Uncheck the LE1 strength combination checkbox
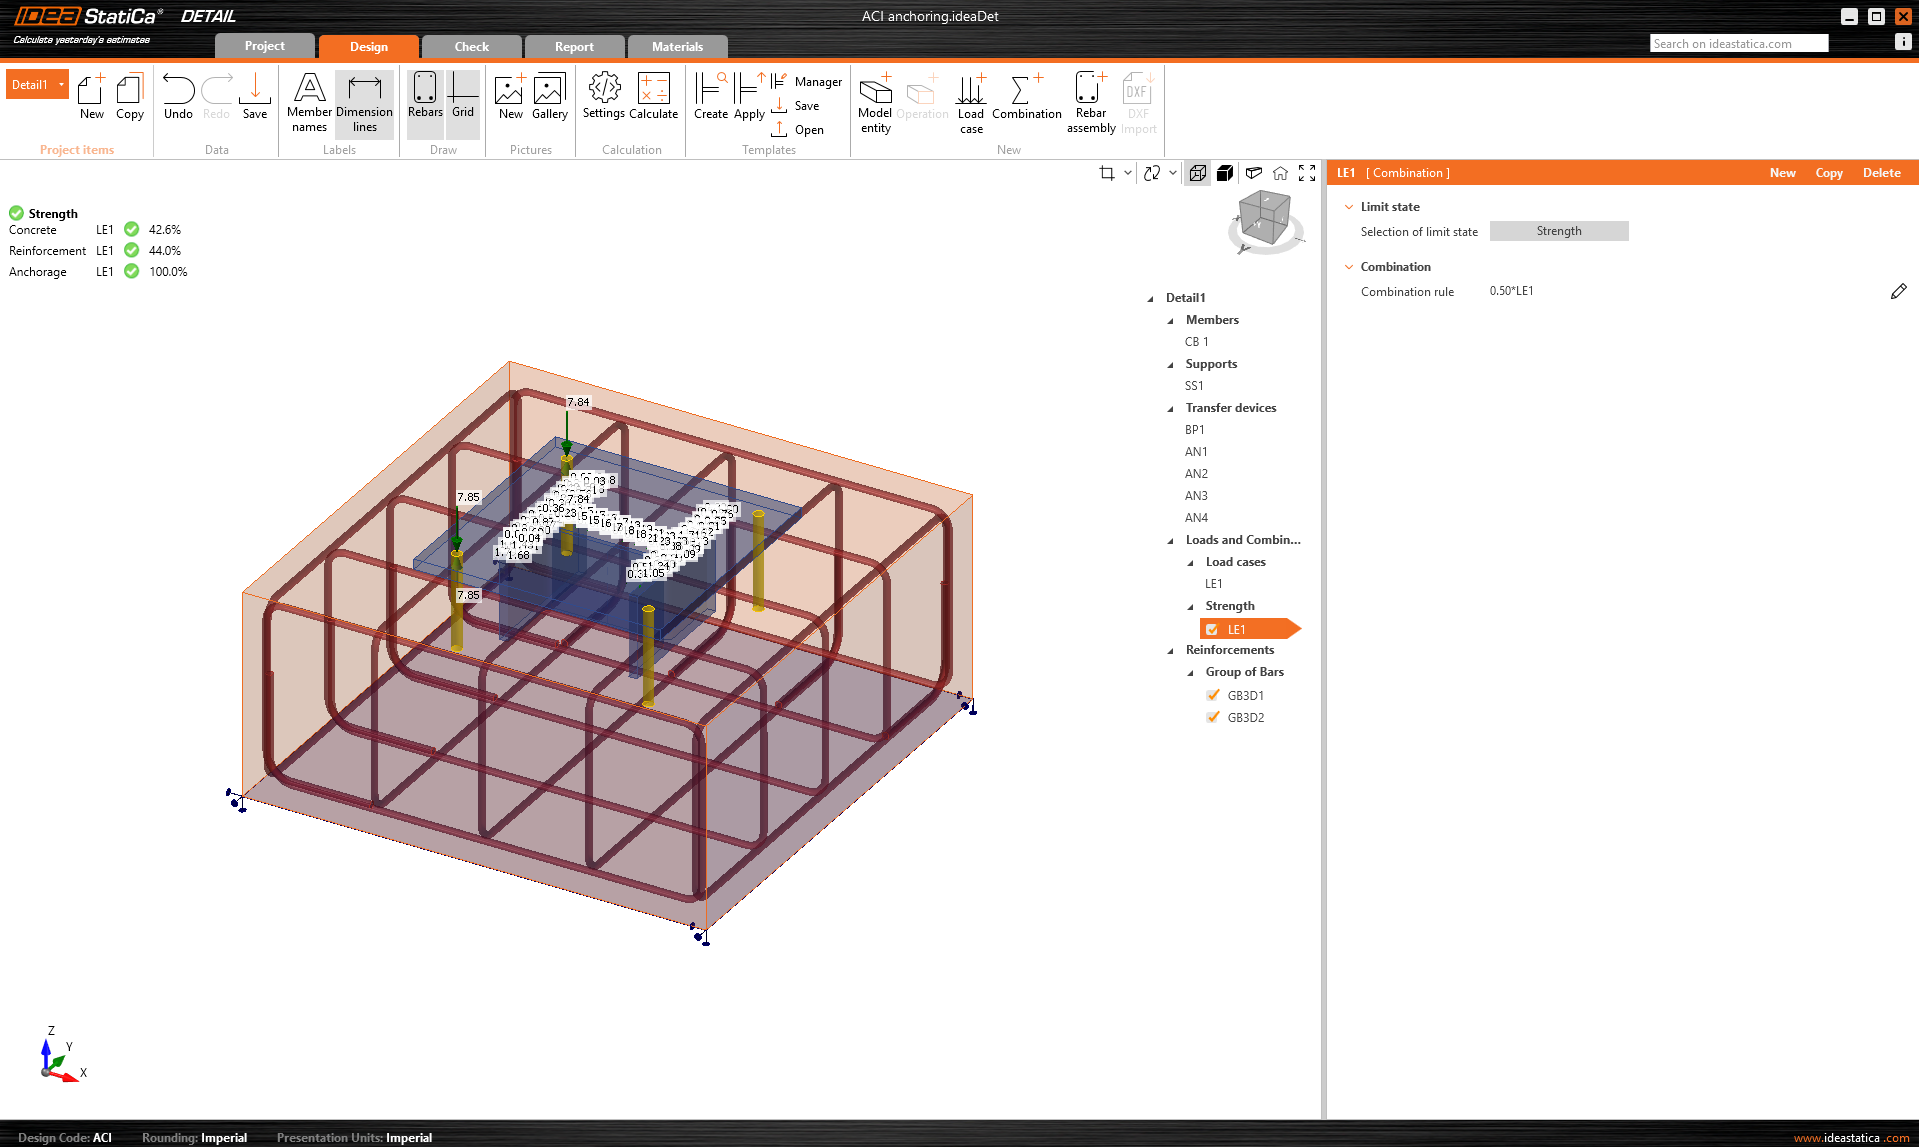Viewport: 1919px width, 1147px height. (x=1212, y=629)
